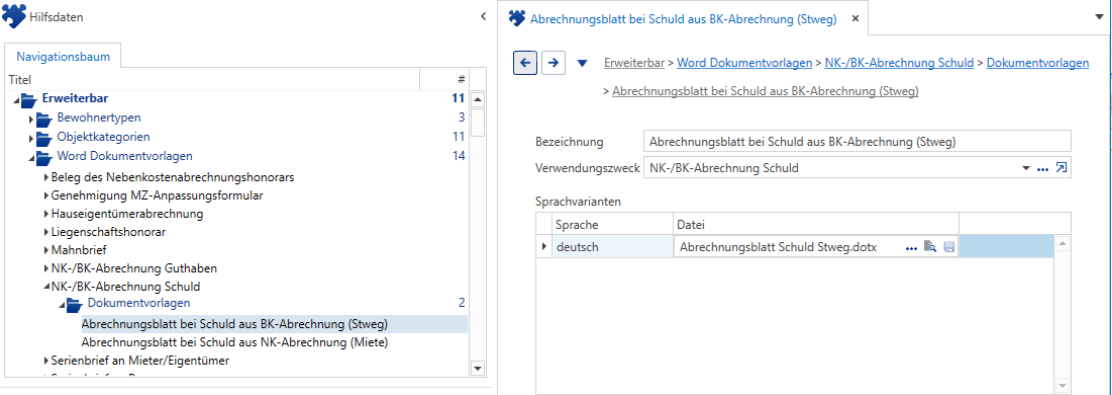
Task: Select NK-/BK-Abrechnung Guthaben tree item
Action: pos(134,268)
